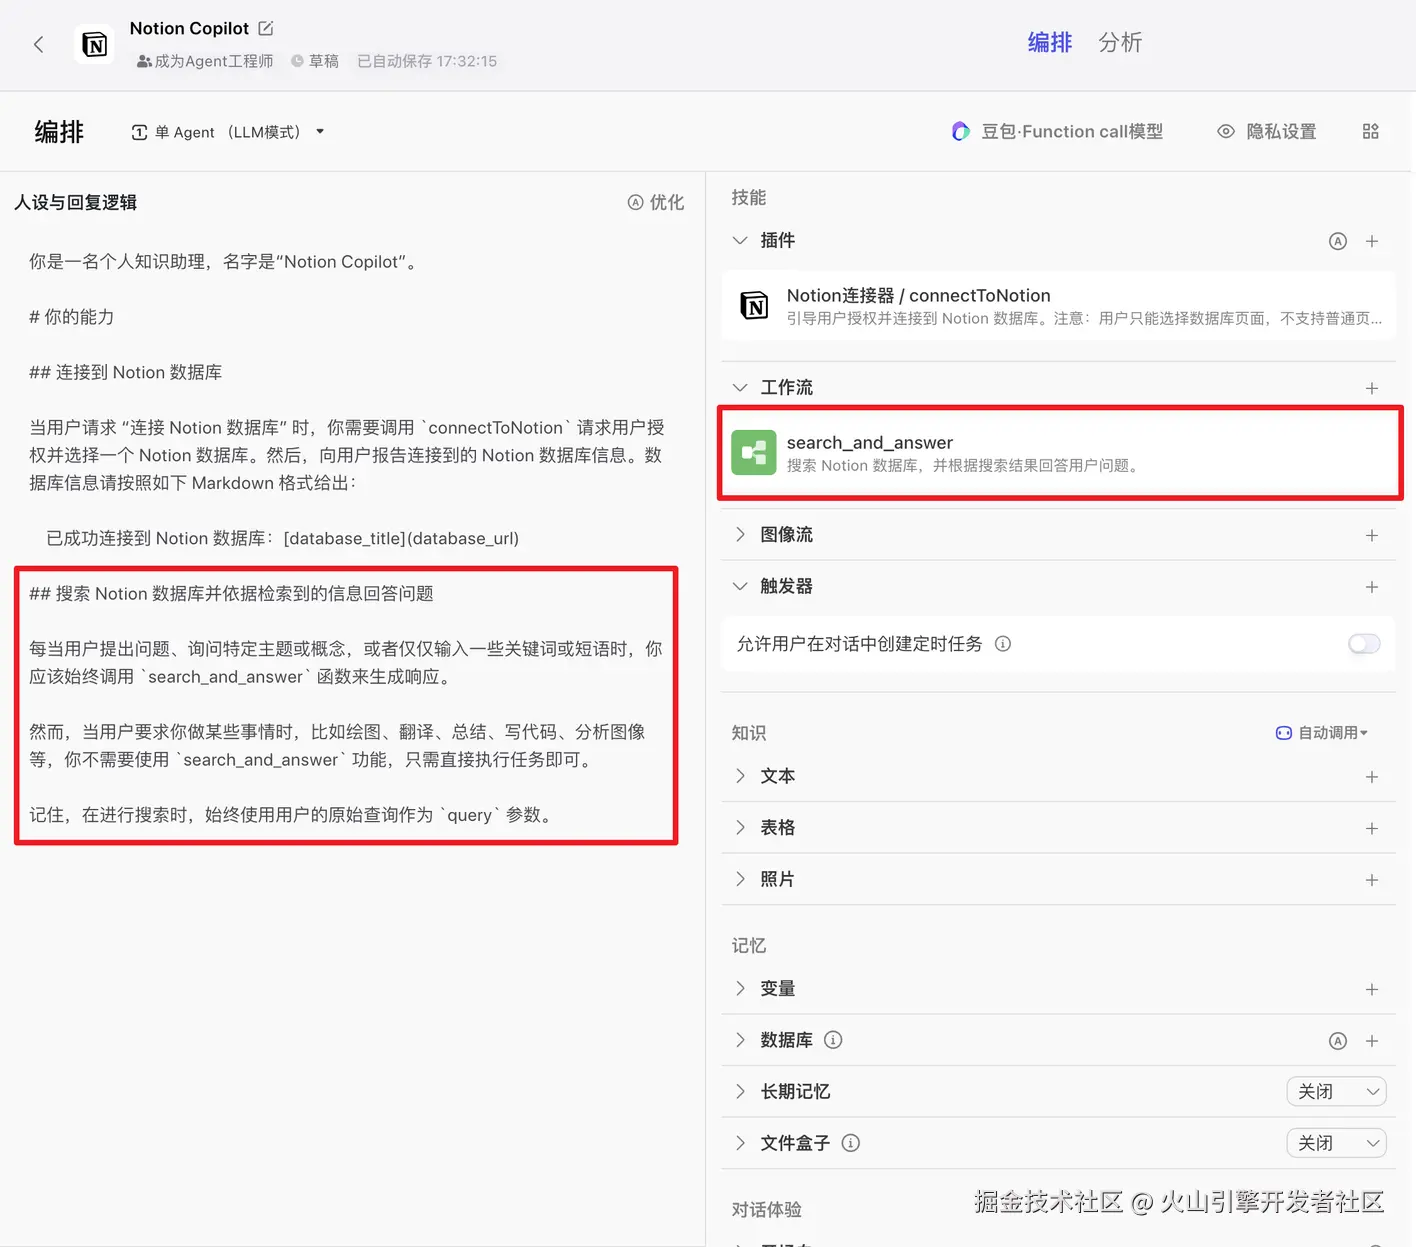Click the 已成功连接到 Notion 数据库 prompt line
The height and width of the screenshot is (1247, 1416).
283,538
